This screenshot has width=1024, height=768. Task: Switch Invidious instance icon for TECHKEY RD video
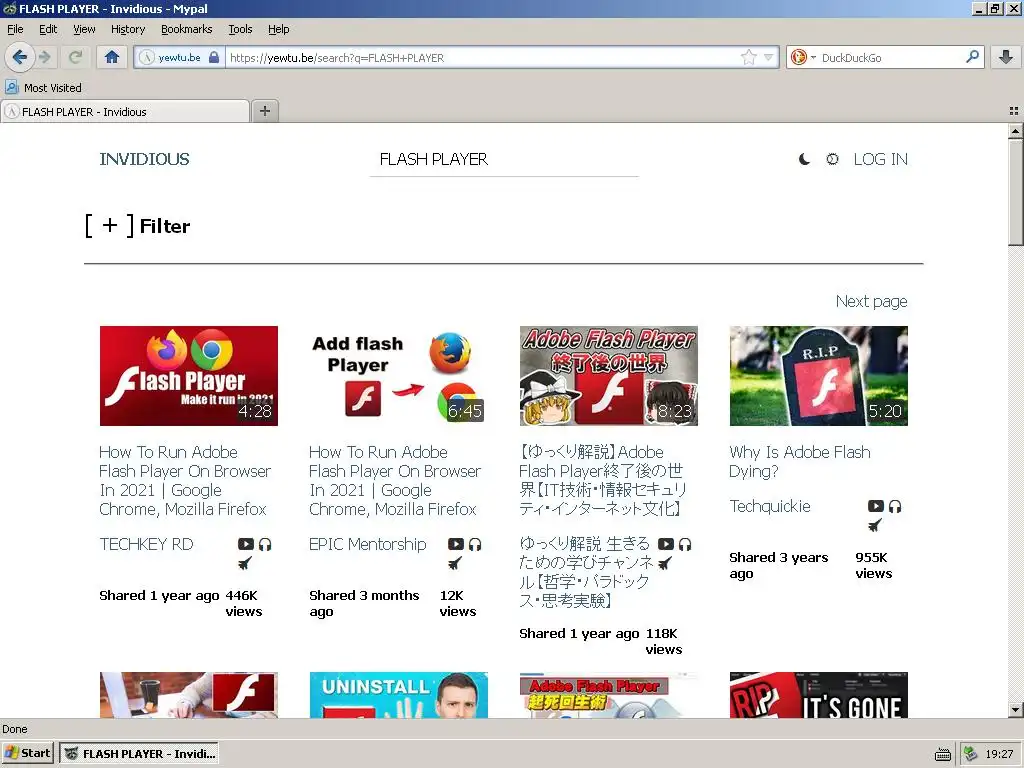tap(245, 563)
